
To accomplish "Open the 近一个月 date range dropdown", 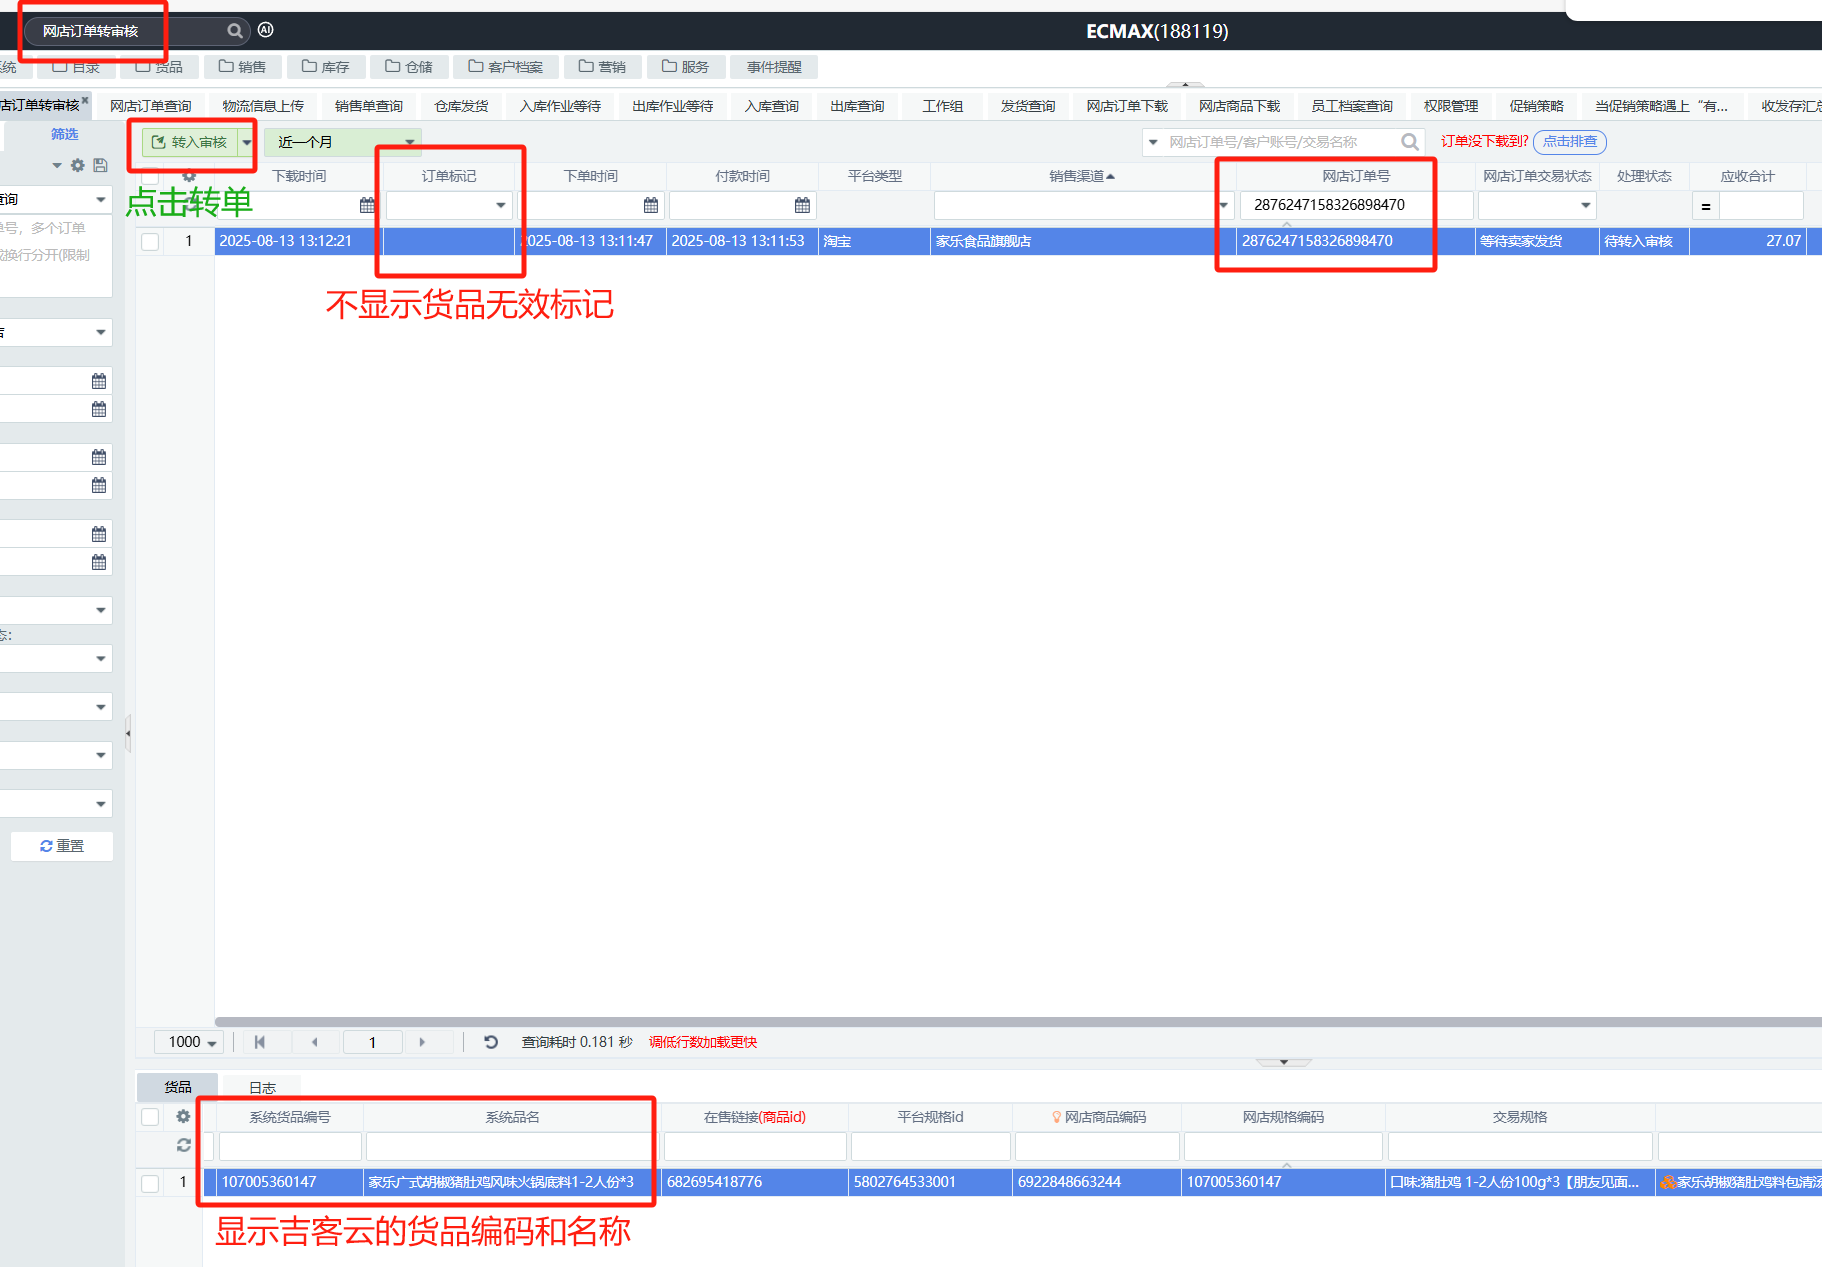I will point(343,142).
